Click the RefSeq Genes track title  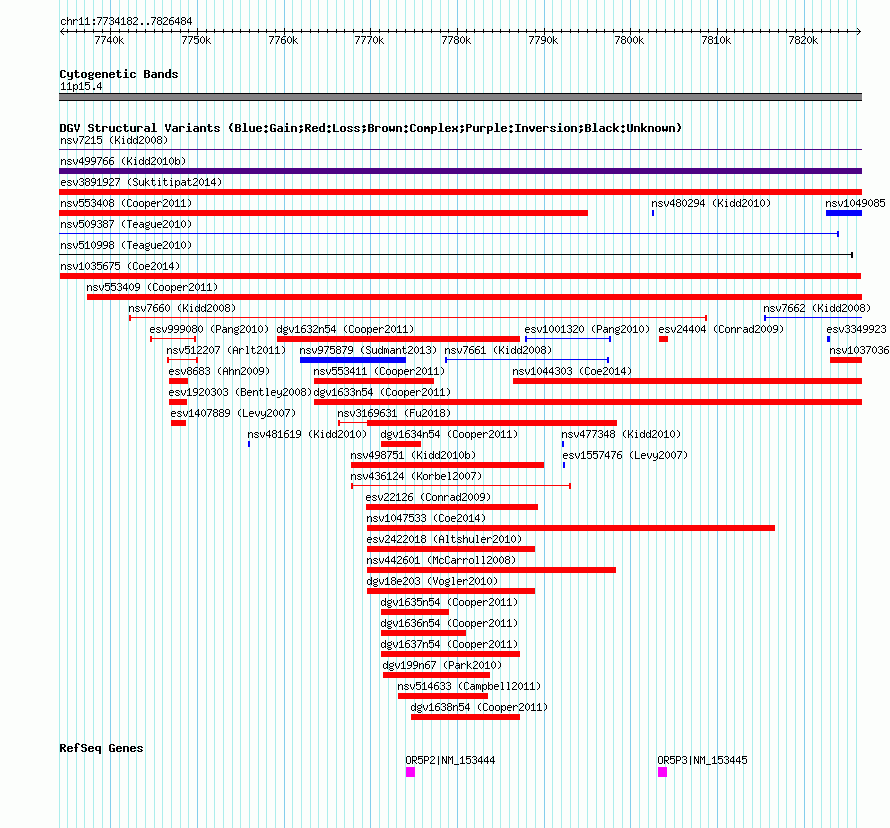(102, 748)
